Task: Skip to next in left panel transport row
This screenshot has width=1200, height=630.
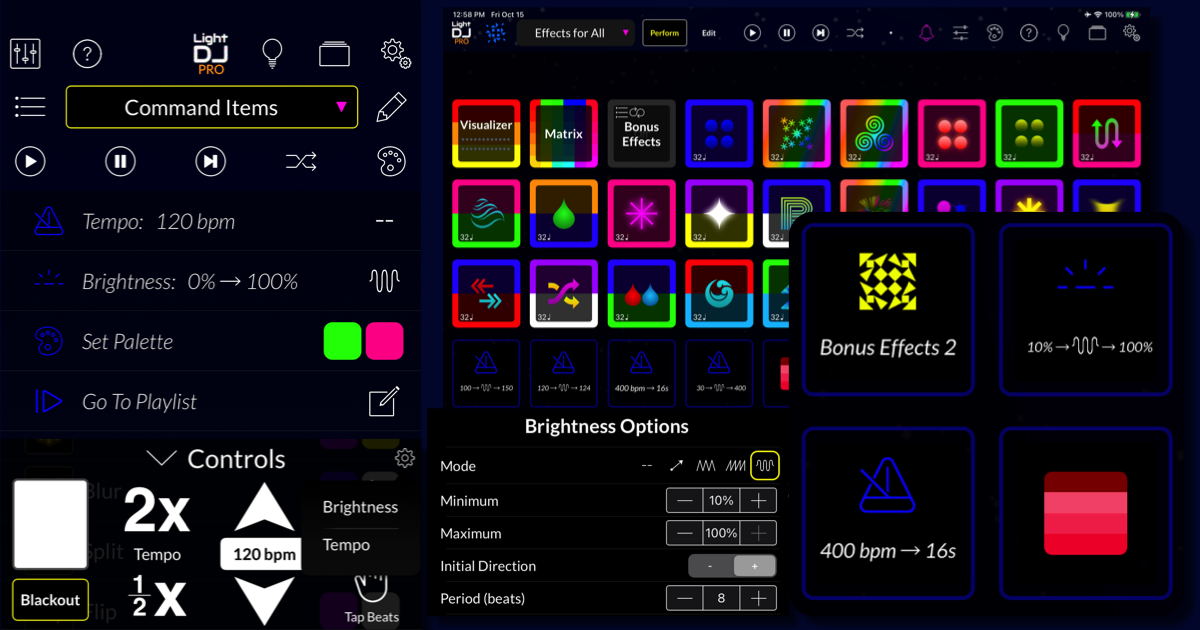Action: (x=210, y=161)
